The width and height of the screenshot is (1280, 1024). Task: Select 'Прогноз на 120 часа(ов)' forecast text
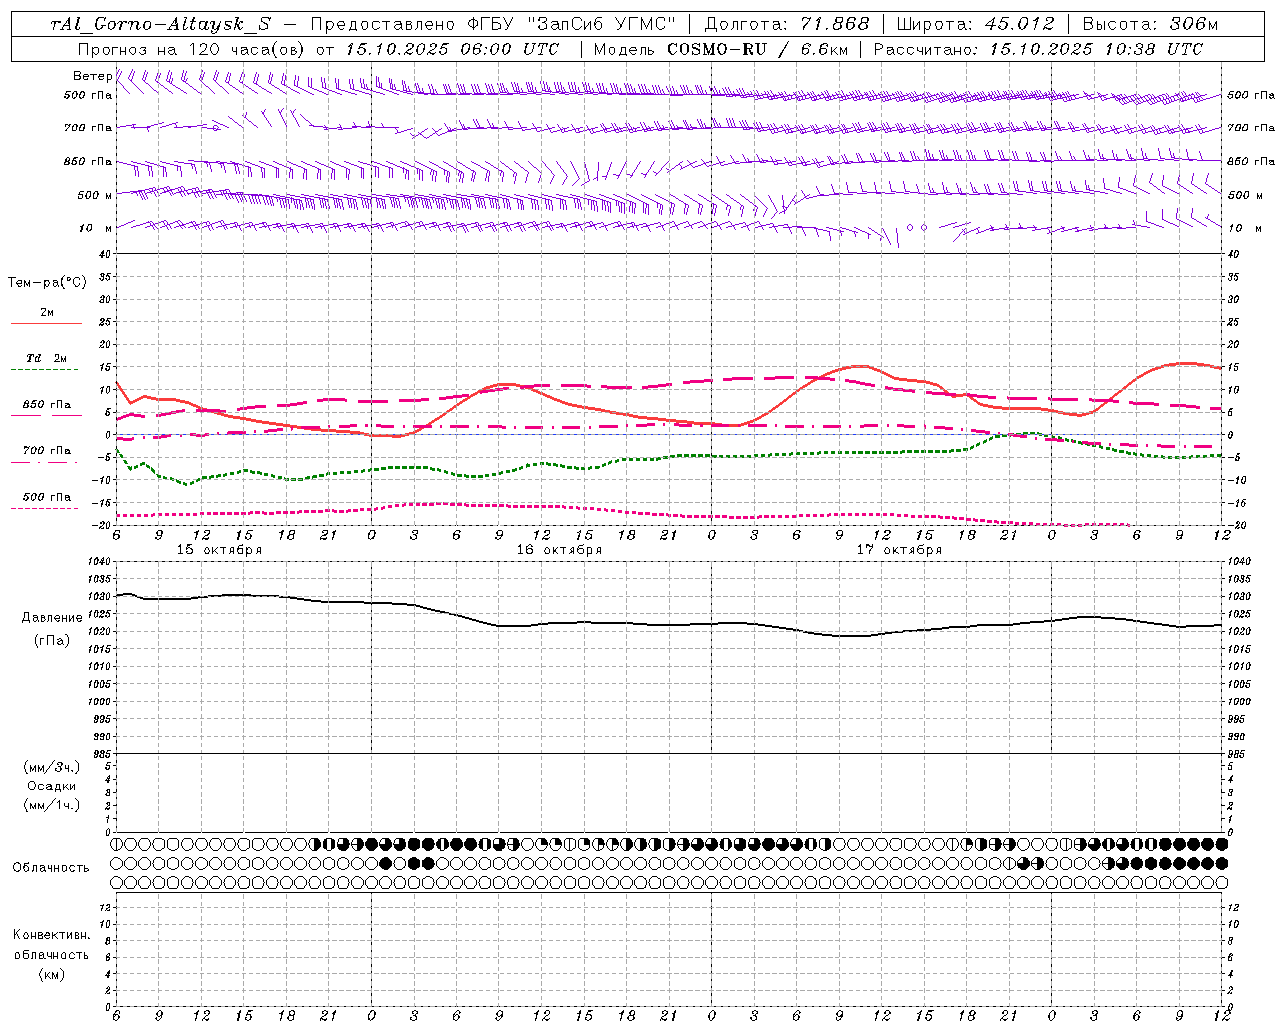193,49
